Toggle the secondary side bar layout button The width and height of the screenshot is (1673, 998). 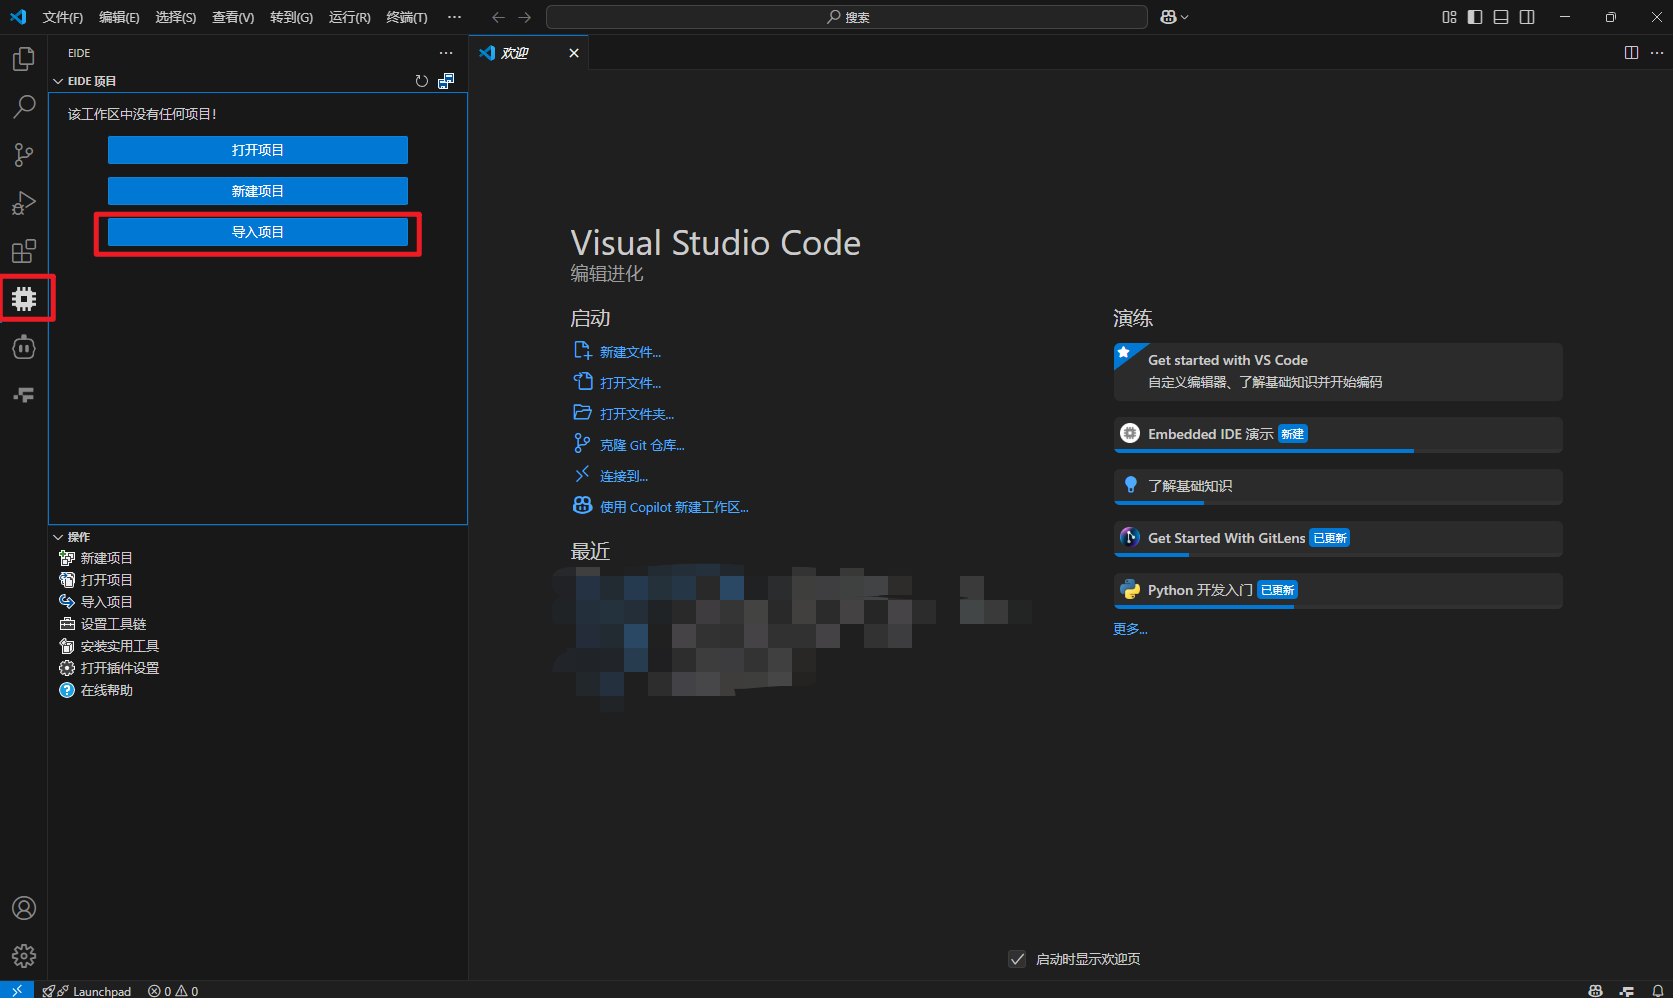[1527, 17]
